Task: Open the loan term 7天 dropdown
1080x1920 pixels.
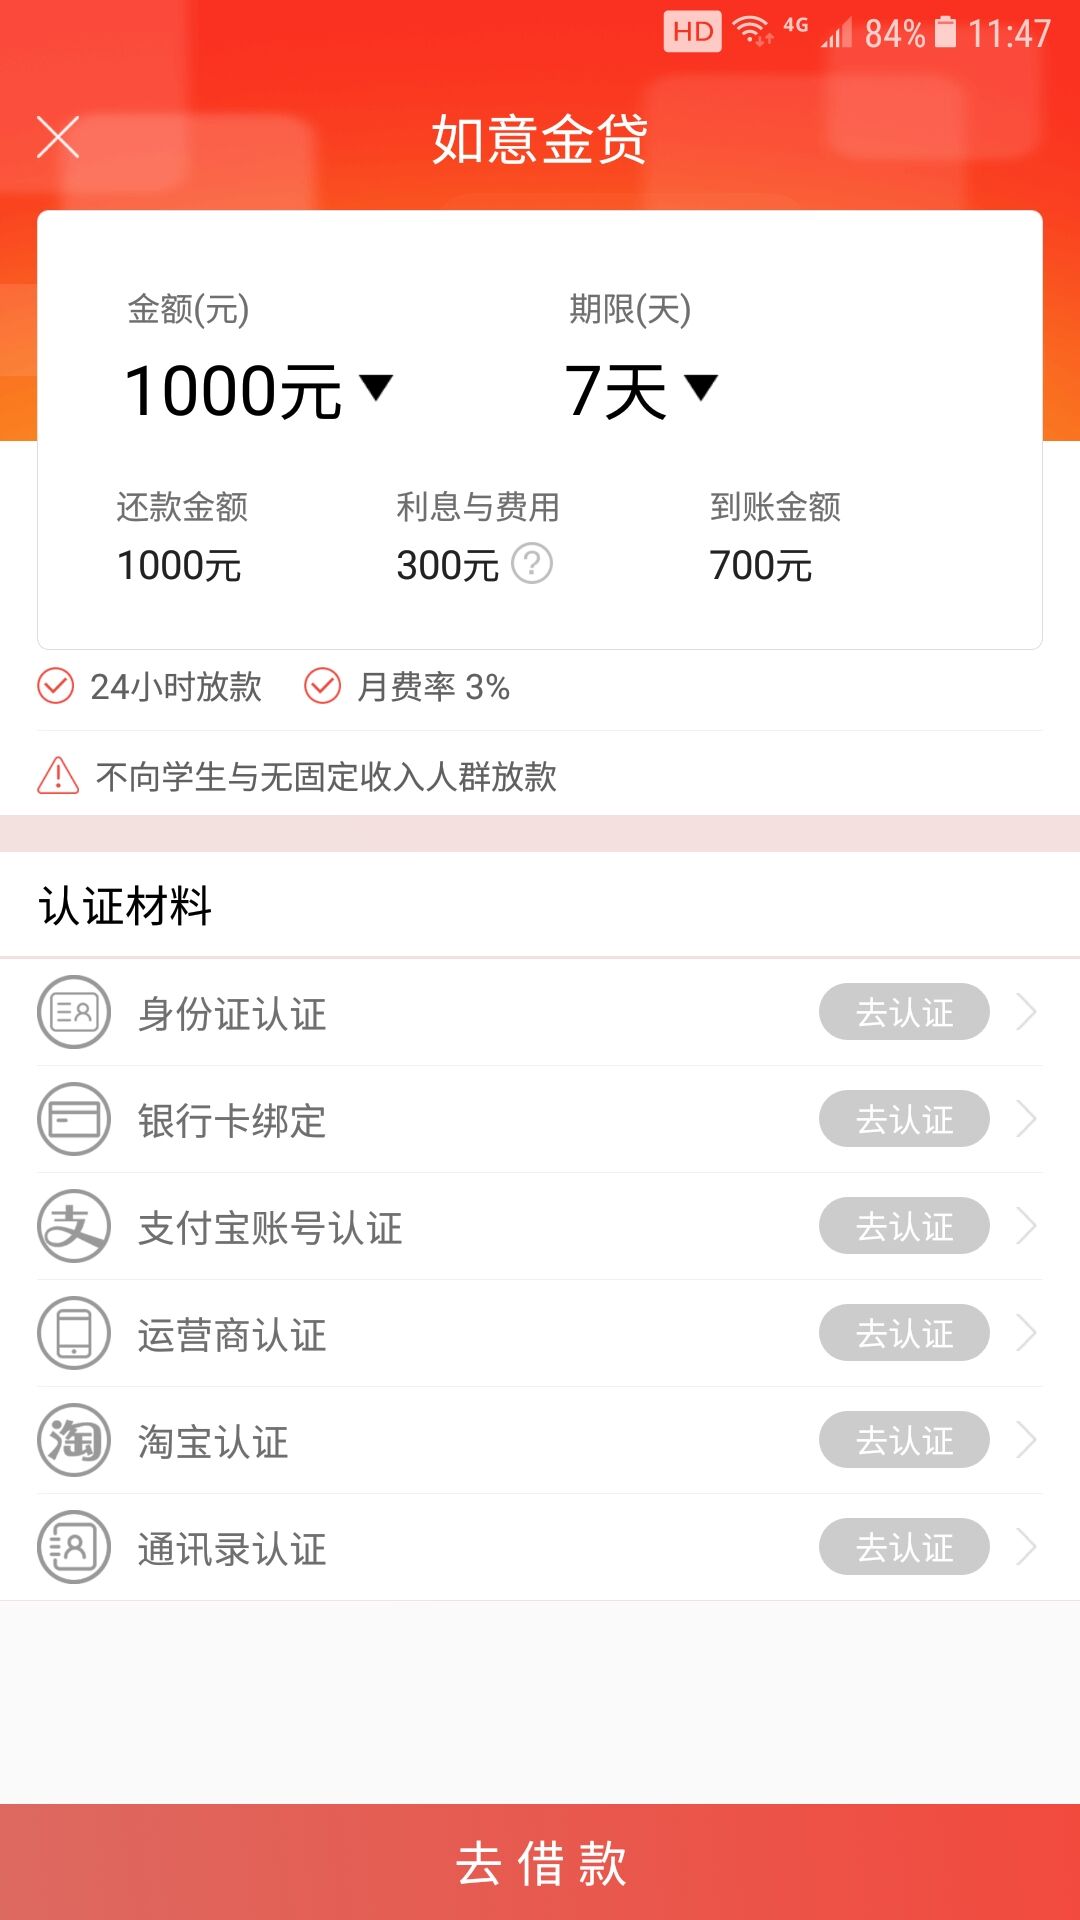Action: (x=701, y=387)
